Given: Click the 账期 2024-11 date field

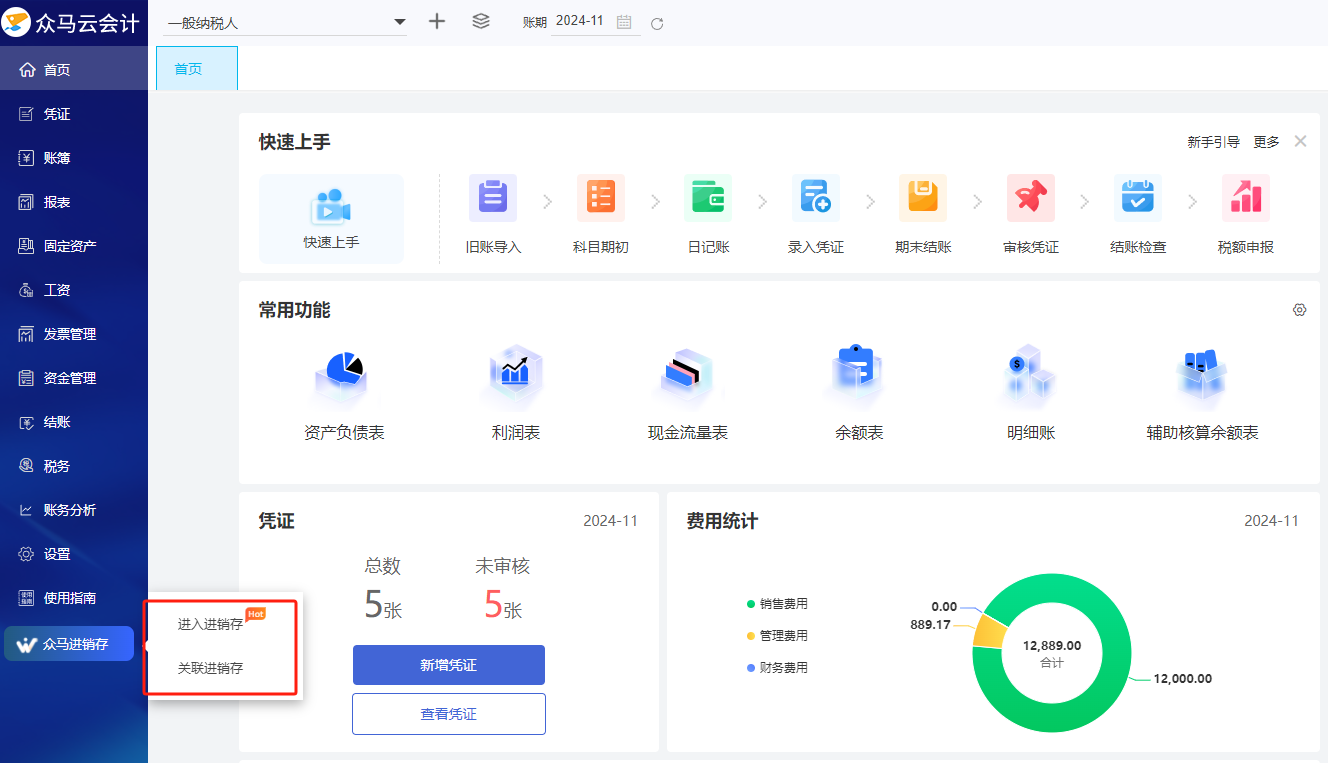Looking at the screenshot, I should coord(595,21).
